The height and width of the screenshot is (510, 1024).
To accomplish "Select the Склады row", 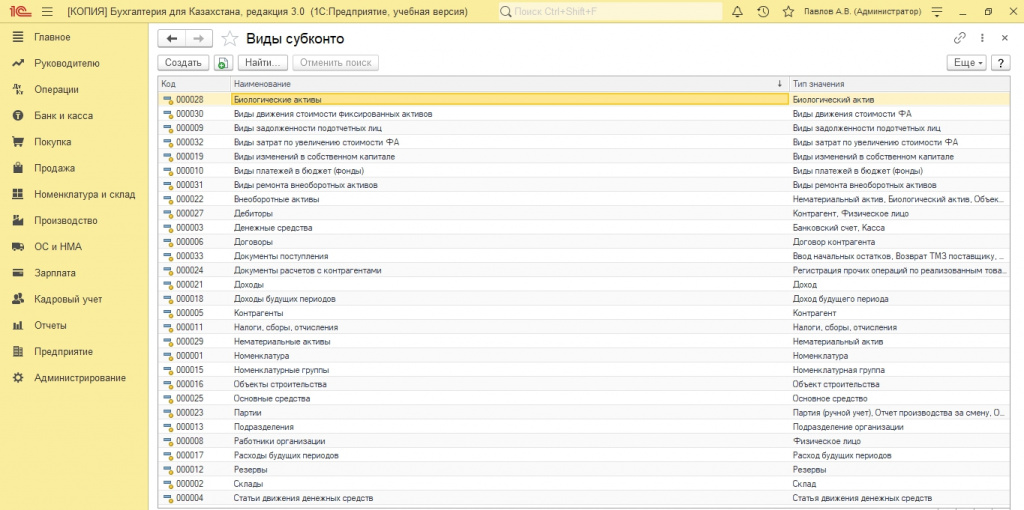I will coord(584,484).
